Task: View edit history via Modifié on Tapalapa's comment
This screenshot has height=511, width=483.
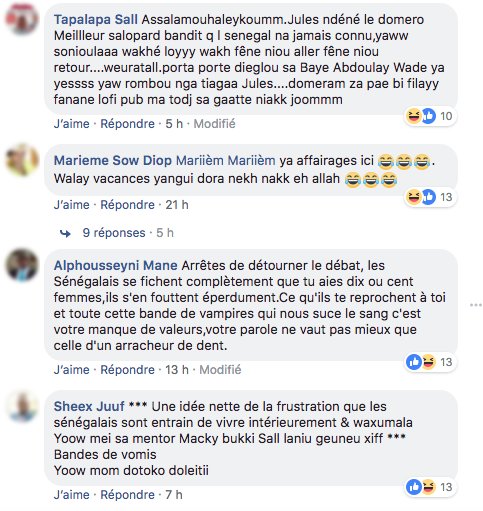Action: tap(215, 124)
